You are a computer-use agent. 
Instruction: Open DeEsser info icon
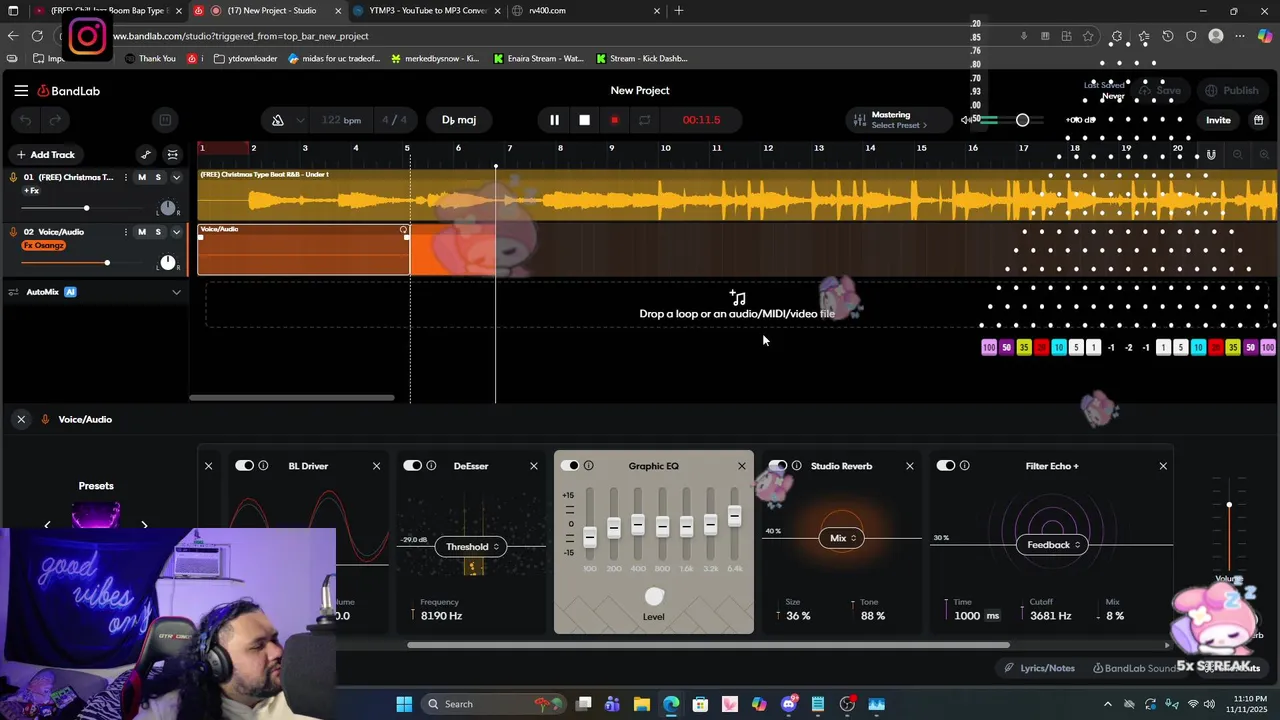(431, 466)
